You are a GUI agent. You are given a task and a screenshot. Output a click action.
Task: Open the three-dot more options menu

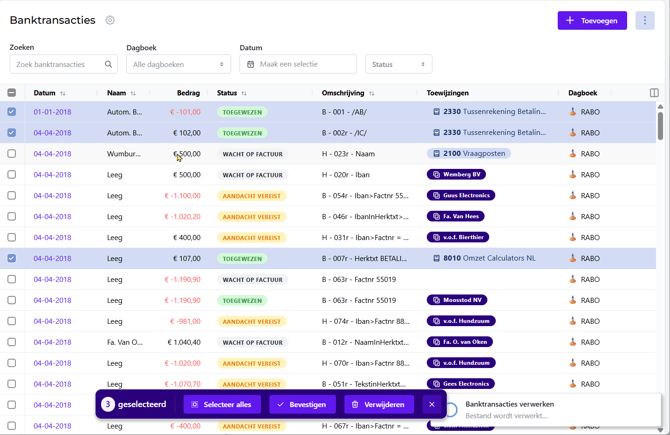click(x=645, y=21)
